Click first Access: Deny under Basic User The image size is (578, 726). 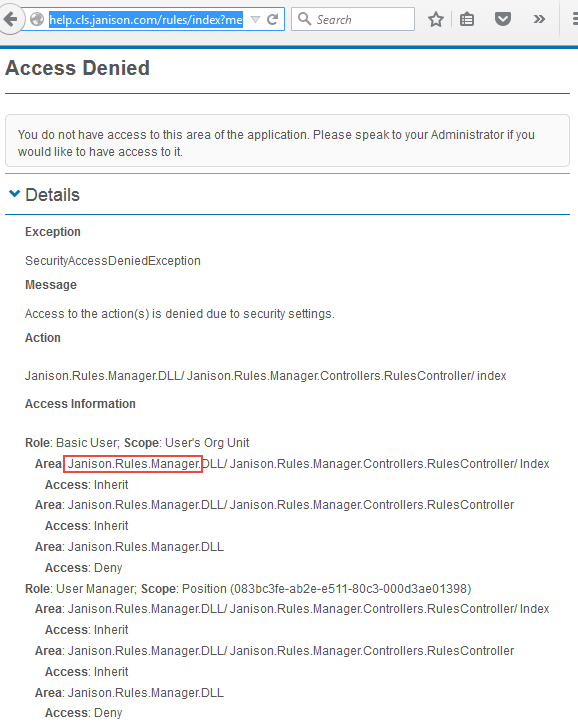83,568
